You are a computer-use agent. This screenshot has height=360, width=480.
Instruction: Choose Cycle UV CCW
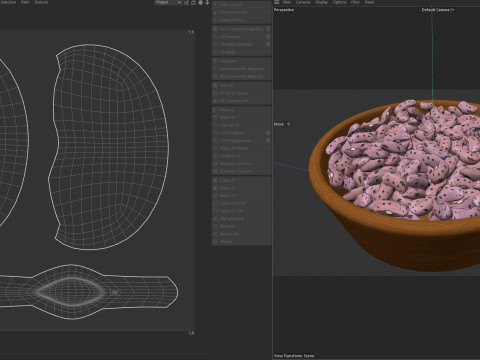click(x=242, y=203)
